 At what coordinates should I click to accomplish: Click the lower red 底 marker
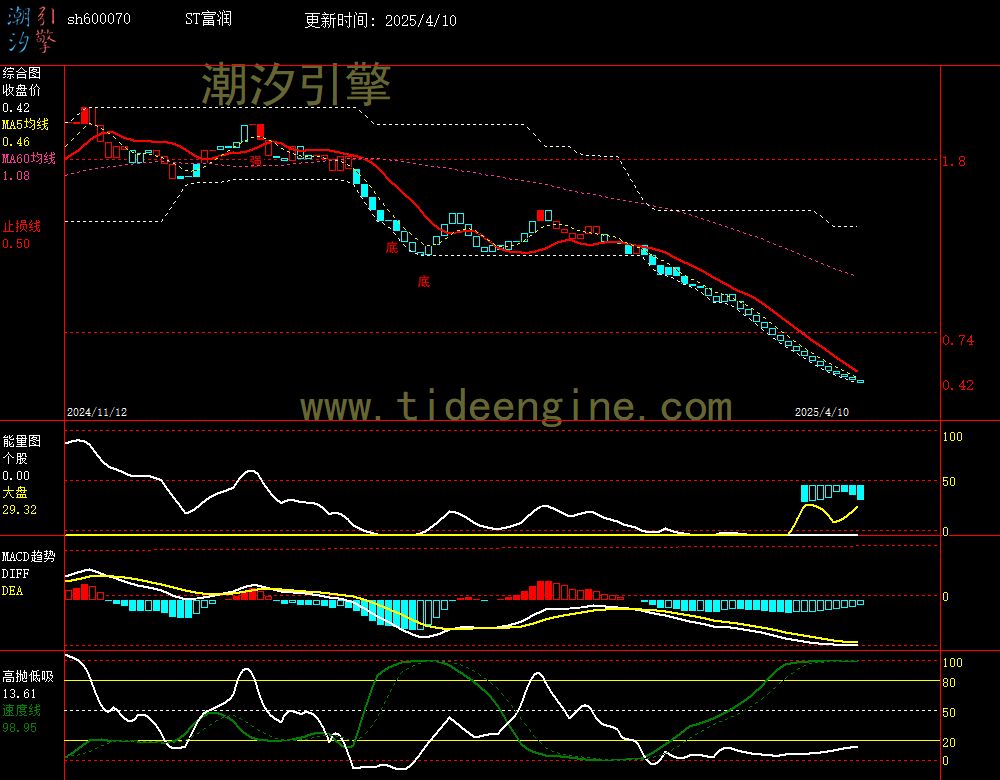(x=424, y=282)
